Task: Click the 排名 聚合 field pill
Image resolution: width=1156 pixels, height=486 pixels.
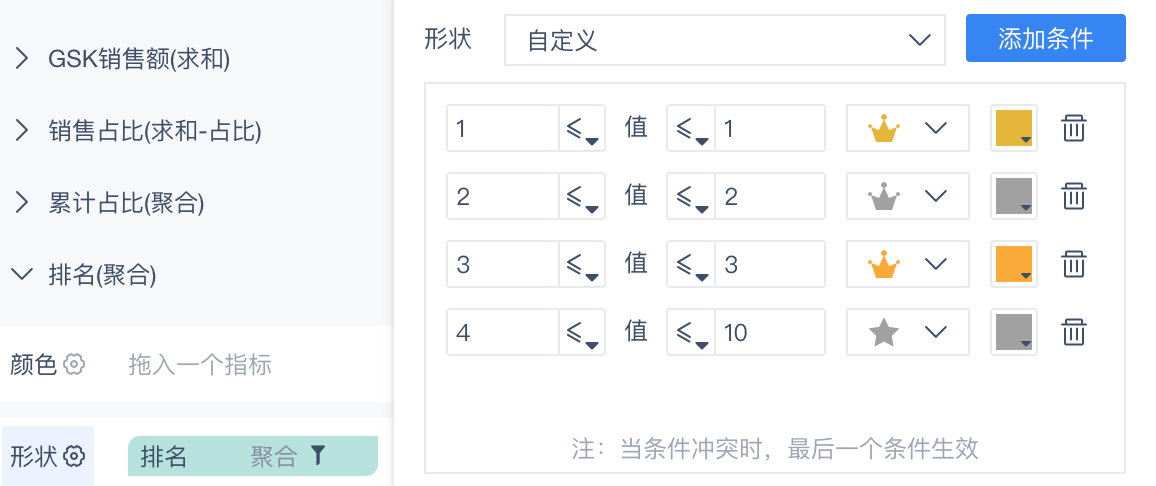Action: point(253,456)
